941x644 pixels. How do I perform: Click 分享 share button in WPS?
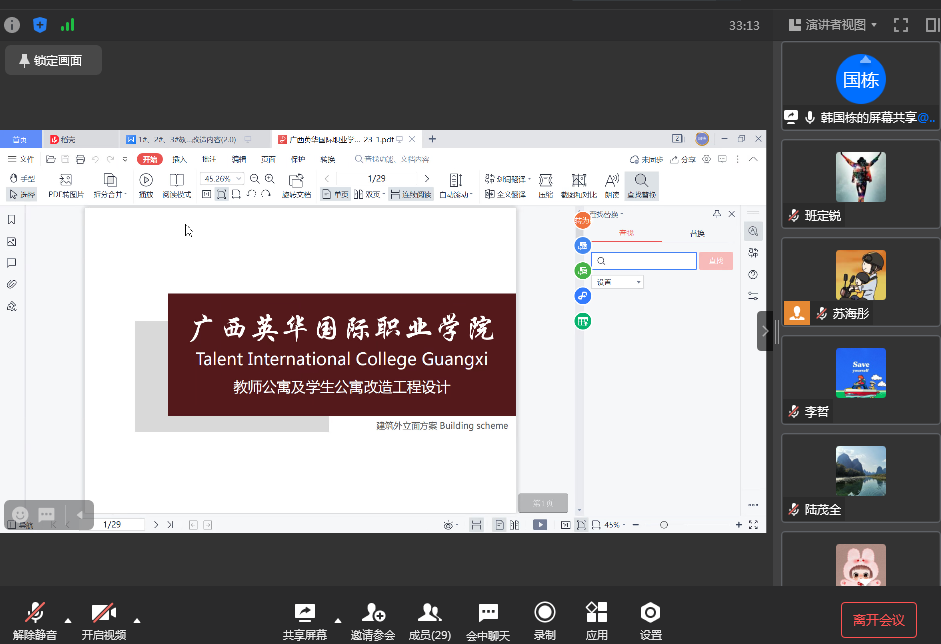coord(683,159)
